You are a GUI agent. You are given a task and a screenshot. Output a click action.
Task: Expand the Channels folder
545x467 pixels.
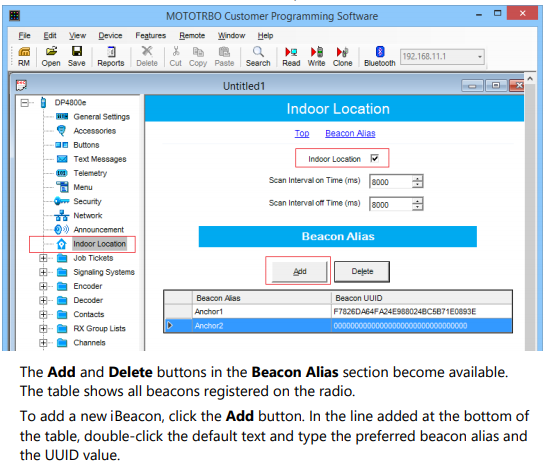point(43,343)
